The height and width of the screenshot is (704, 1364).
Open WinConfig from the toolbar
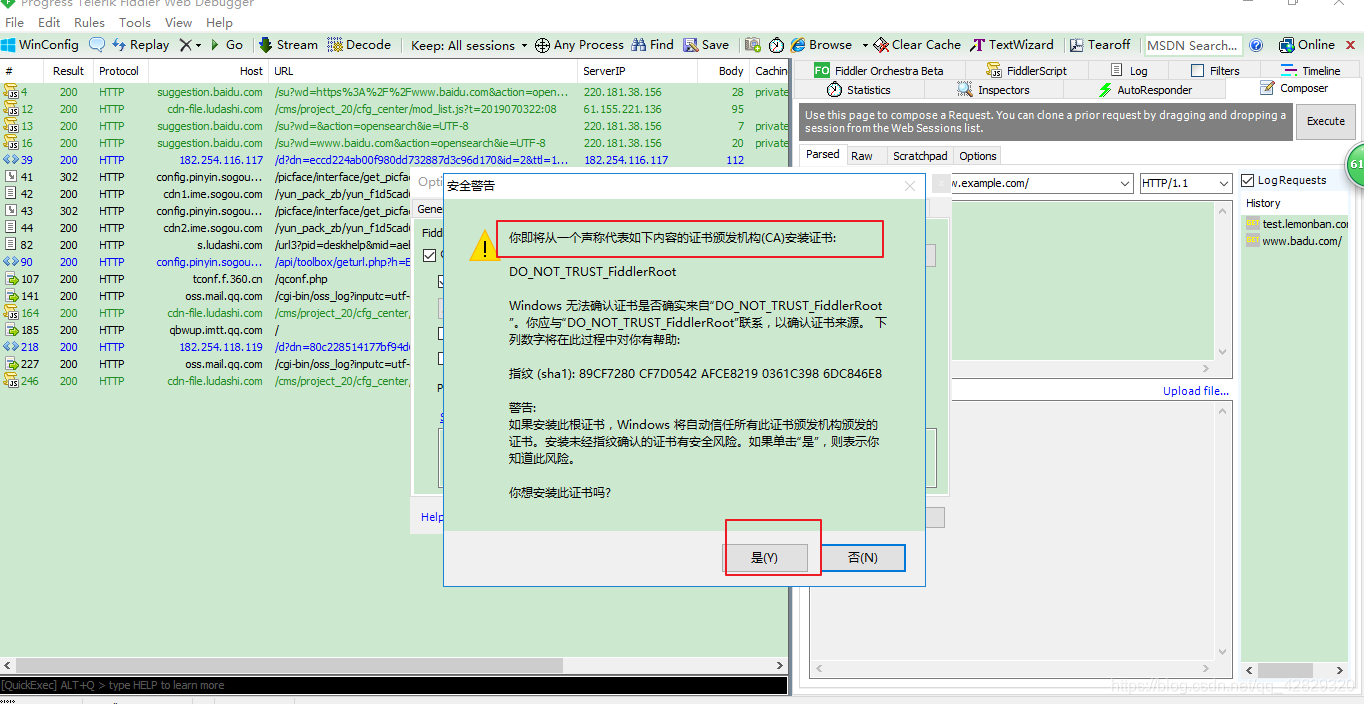40,45
